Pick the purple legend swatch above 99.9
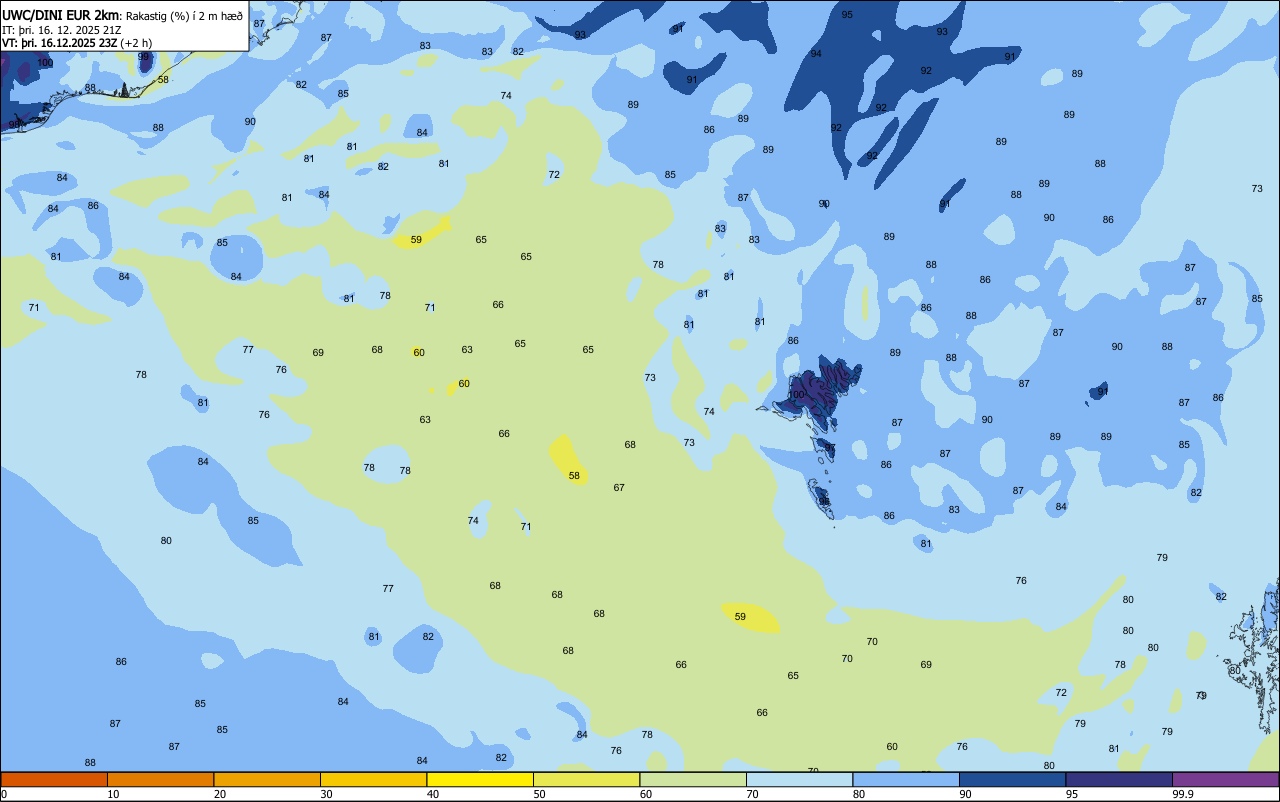Viewport: 1280px width, 802px height. (1225, 779)
